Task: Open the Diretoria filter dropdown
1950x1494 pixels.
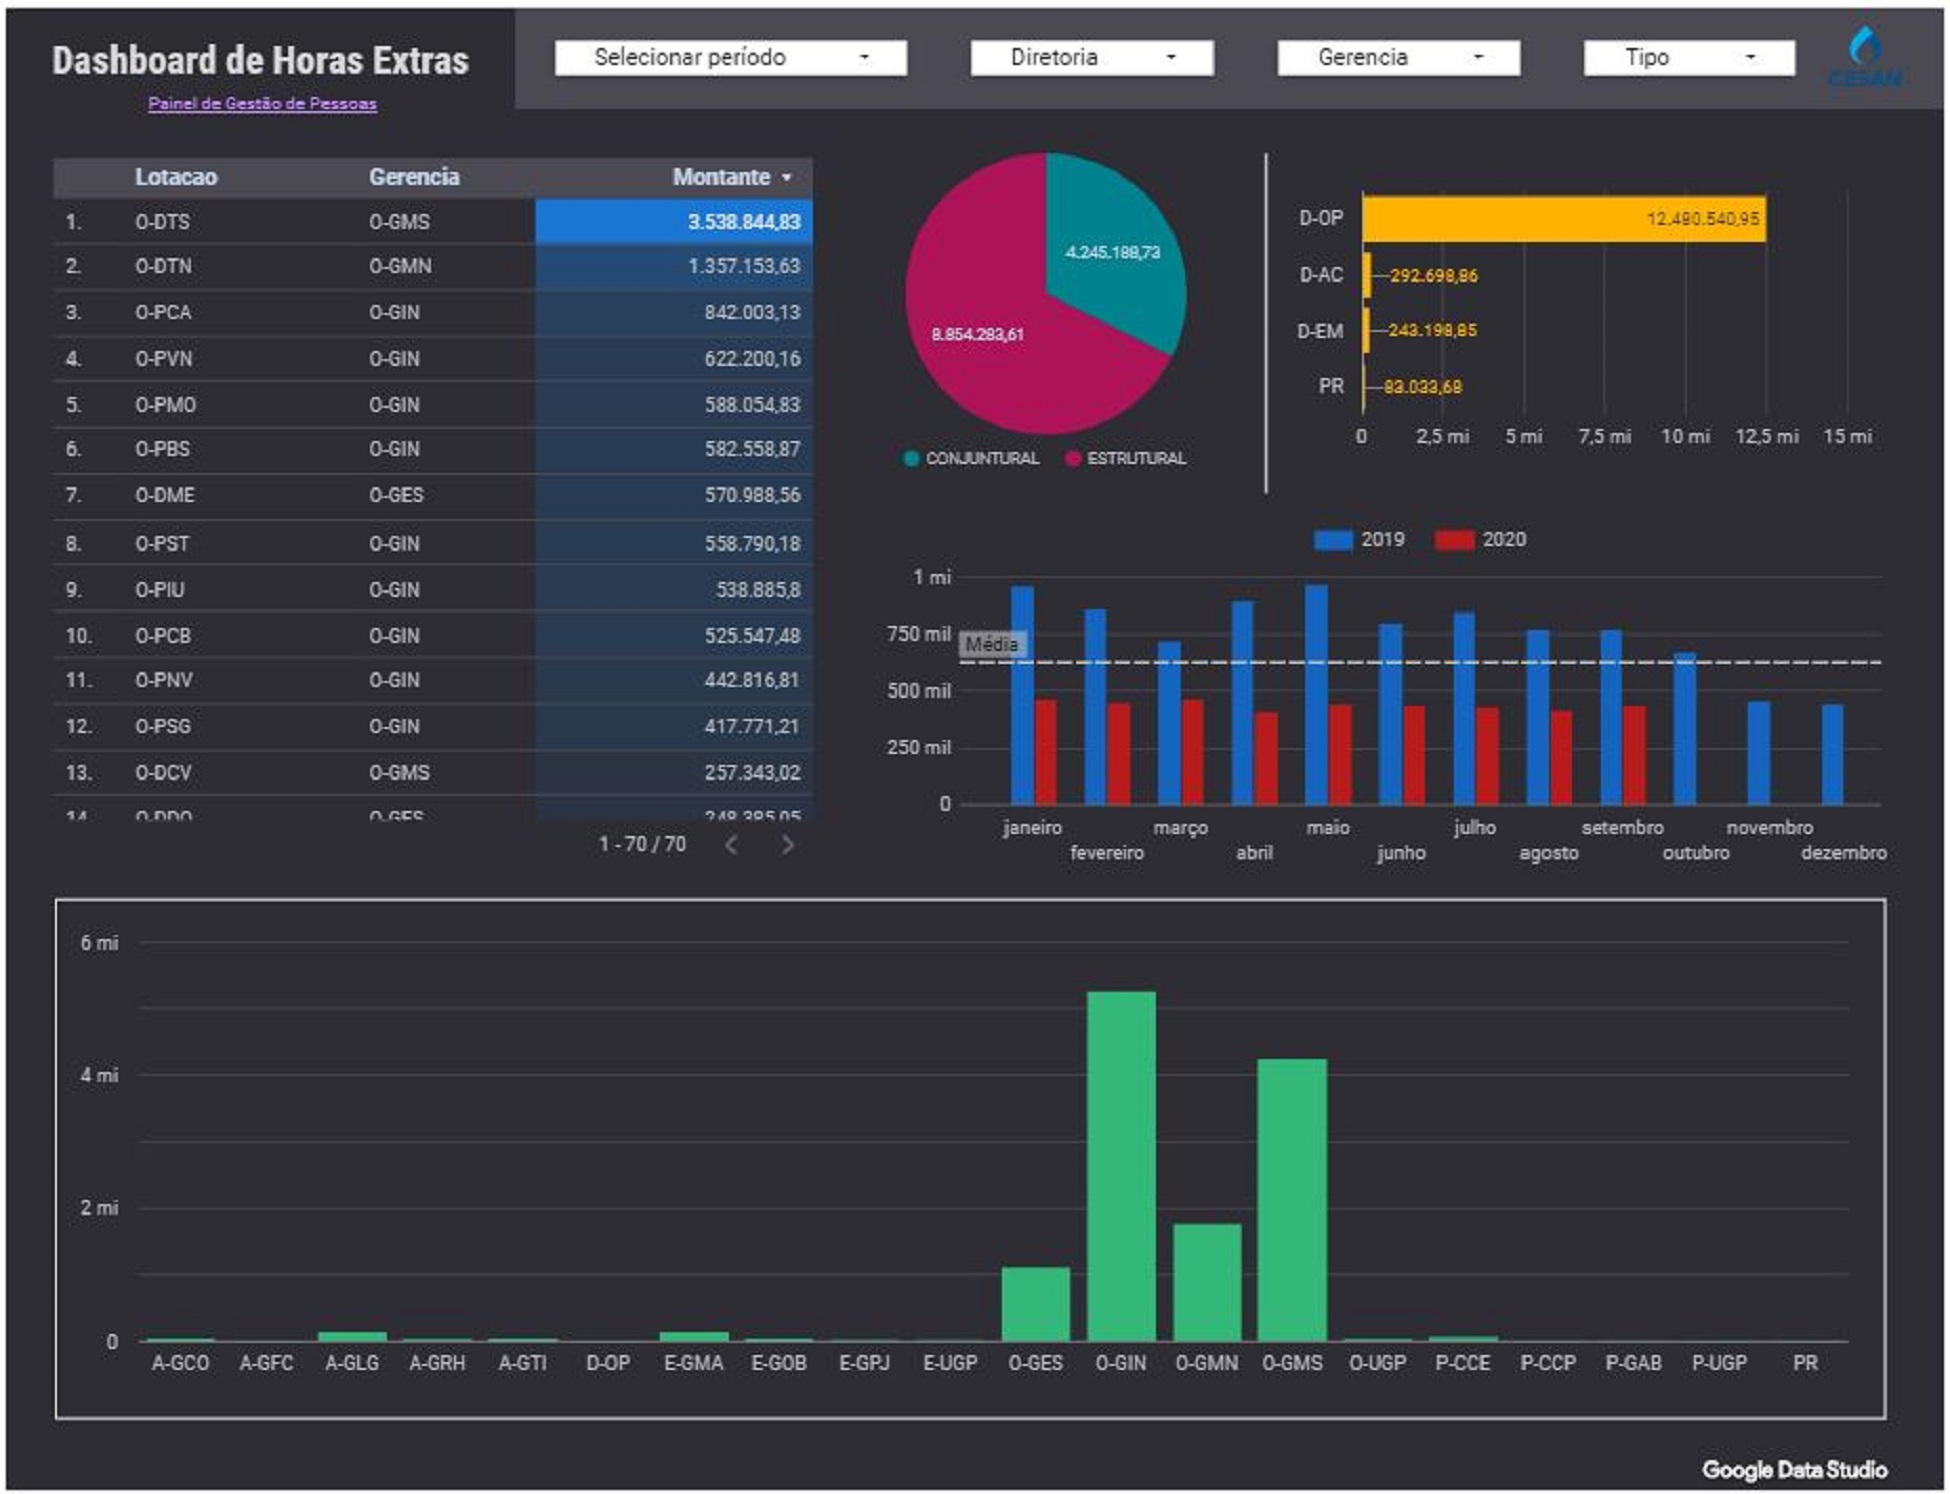Action: coord(1090,57)
